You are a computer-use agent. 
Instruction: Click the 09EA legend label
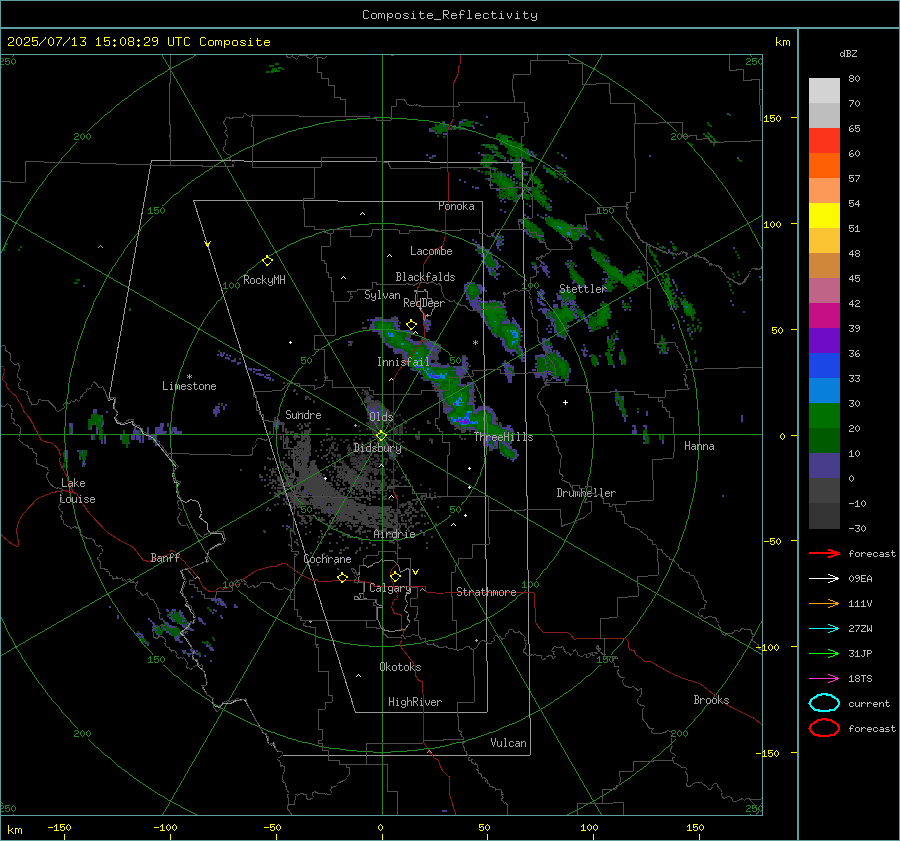coord(860,579)
